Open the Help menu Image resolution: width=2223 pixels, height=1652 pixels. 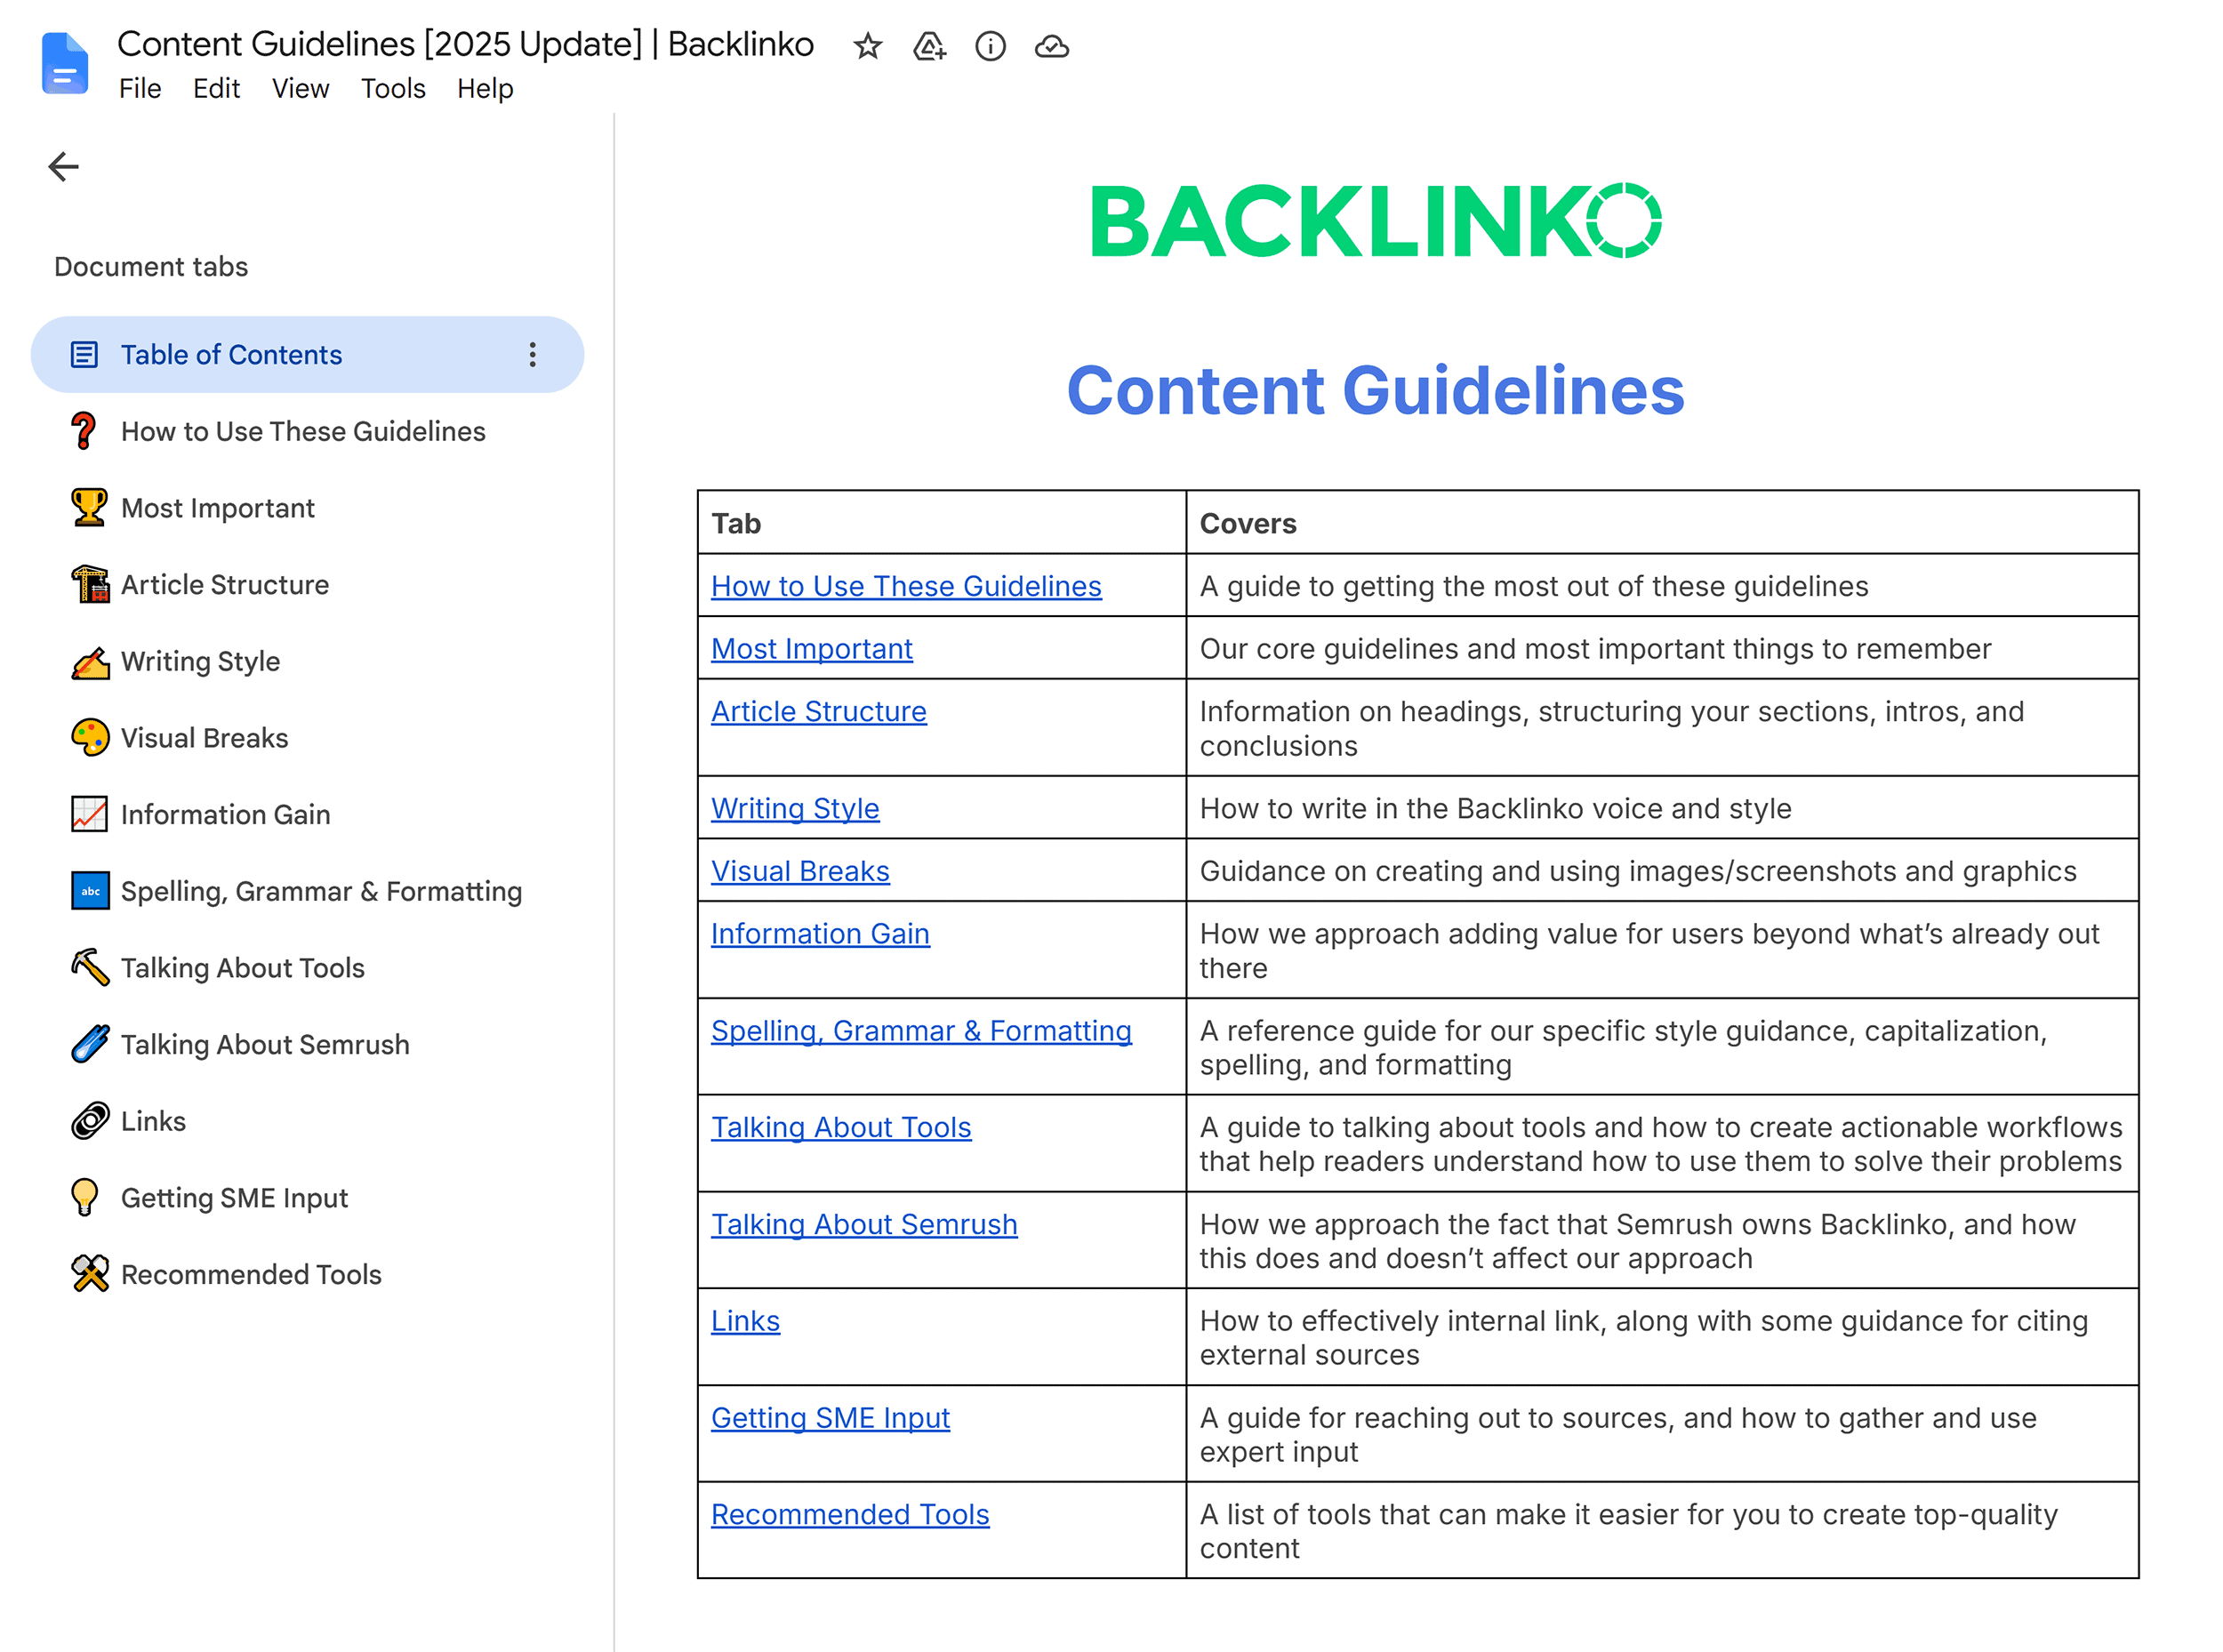pyautogui.click(x=485, y=88)
